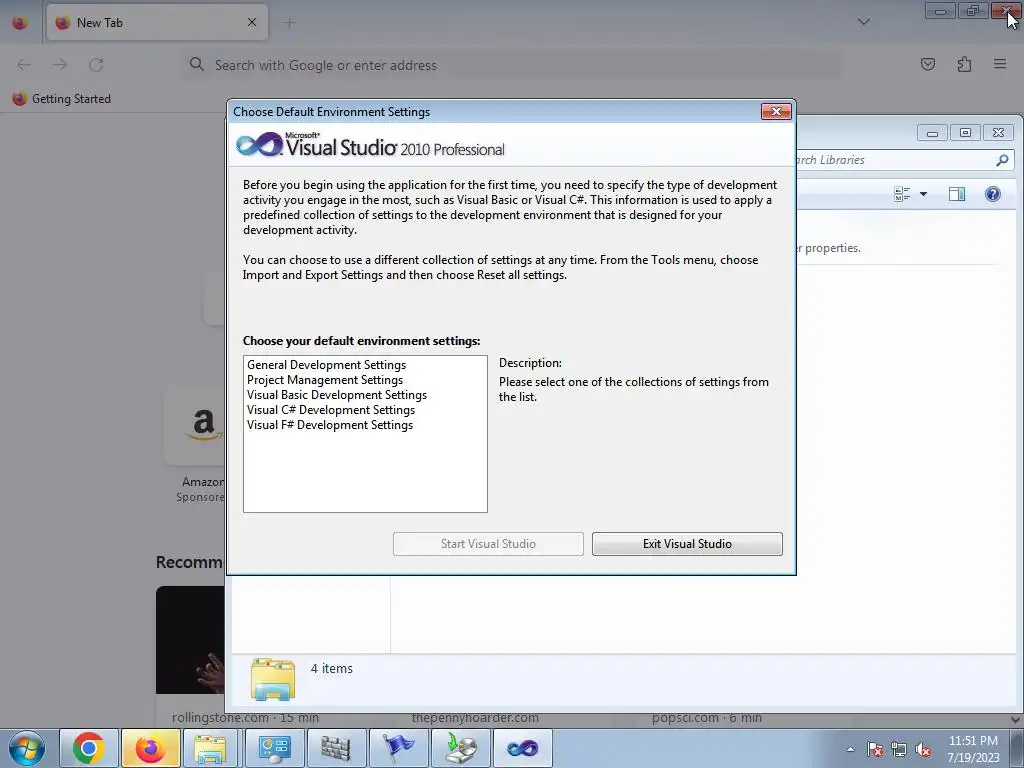Click the muted volume tray icon
This screenshot has width=1024, height=768.
(x=923, y=750)
